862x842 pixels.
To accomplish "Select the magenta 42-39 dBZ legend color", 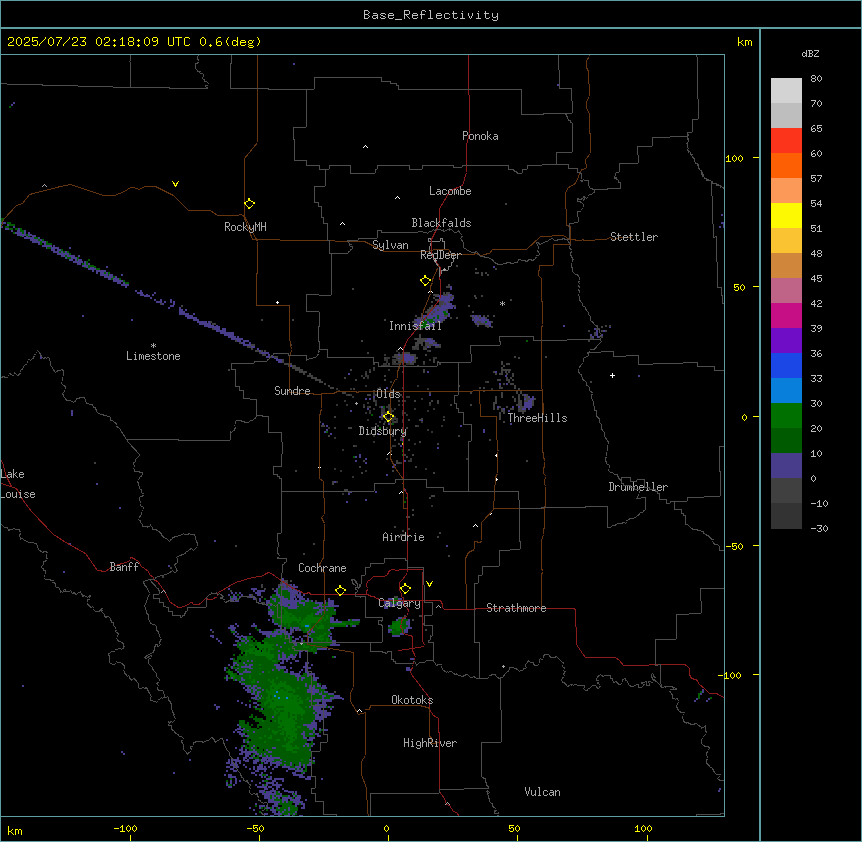I will 786,315.
